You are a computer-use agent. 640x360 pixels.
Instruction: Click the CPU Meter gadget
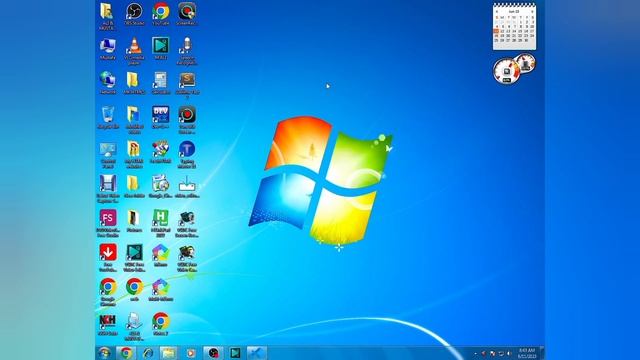coord(513,69)
